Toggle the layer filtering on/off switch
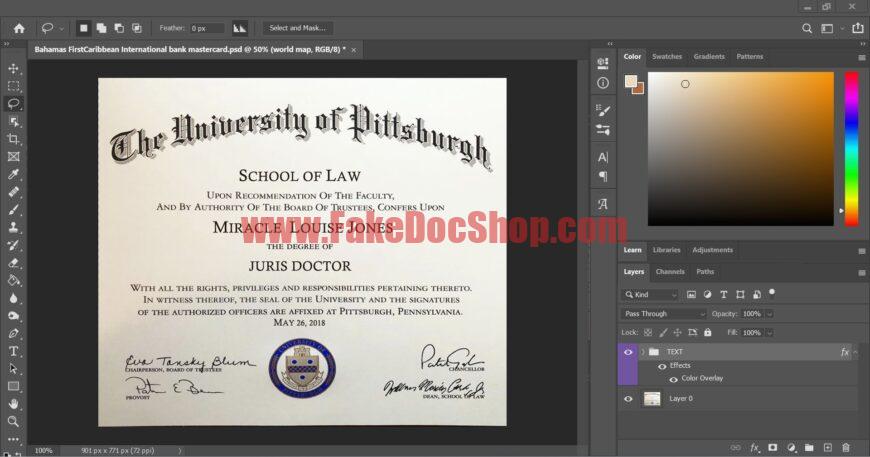Image resolution: width=870 pixels, height=457 pixels. [772, 293]
